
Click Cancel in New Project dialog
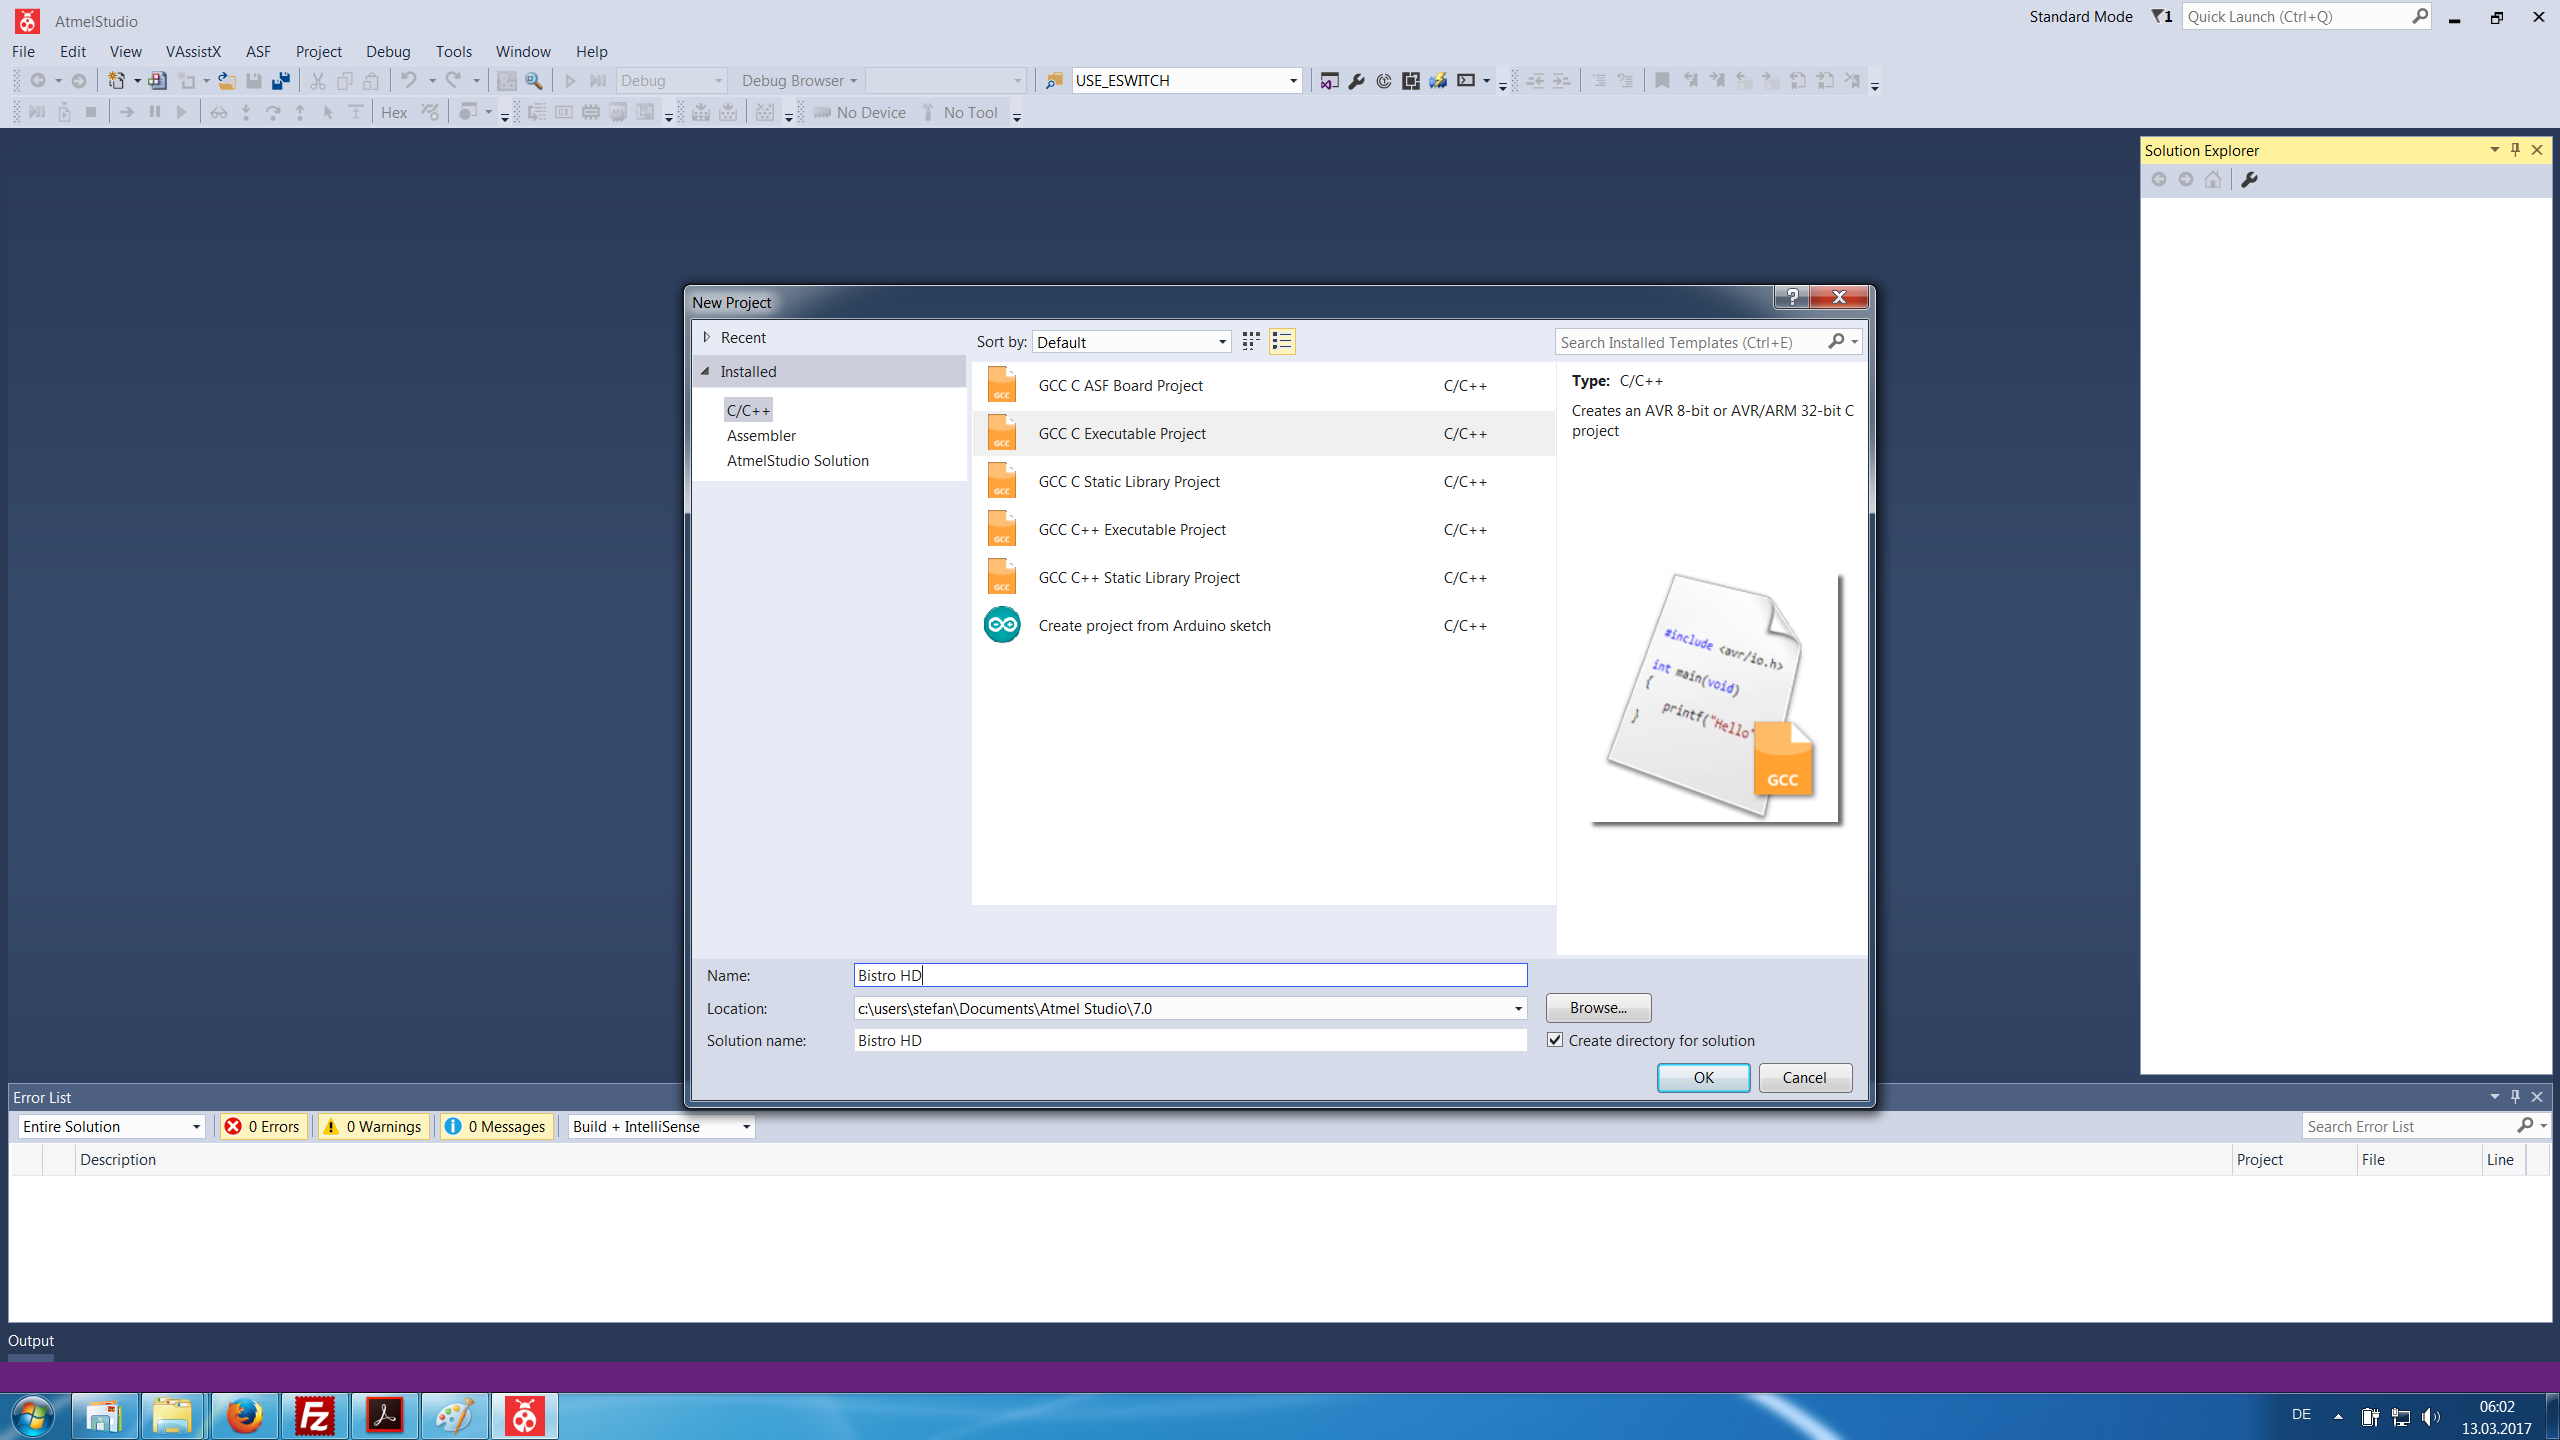point(1805,1077)
